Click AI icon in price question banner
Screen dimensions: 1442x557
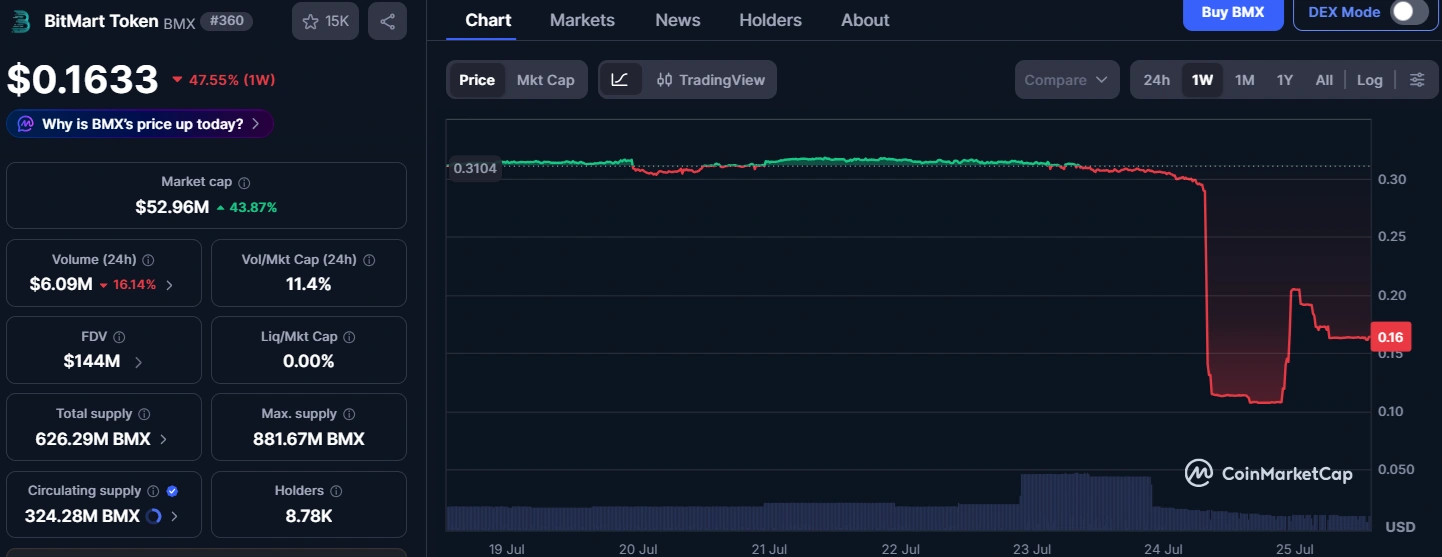(x=26, y=124)
